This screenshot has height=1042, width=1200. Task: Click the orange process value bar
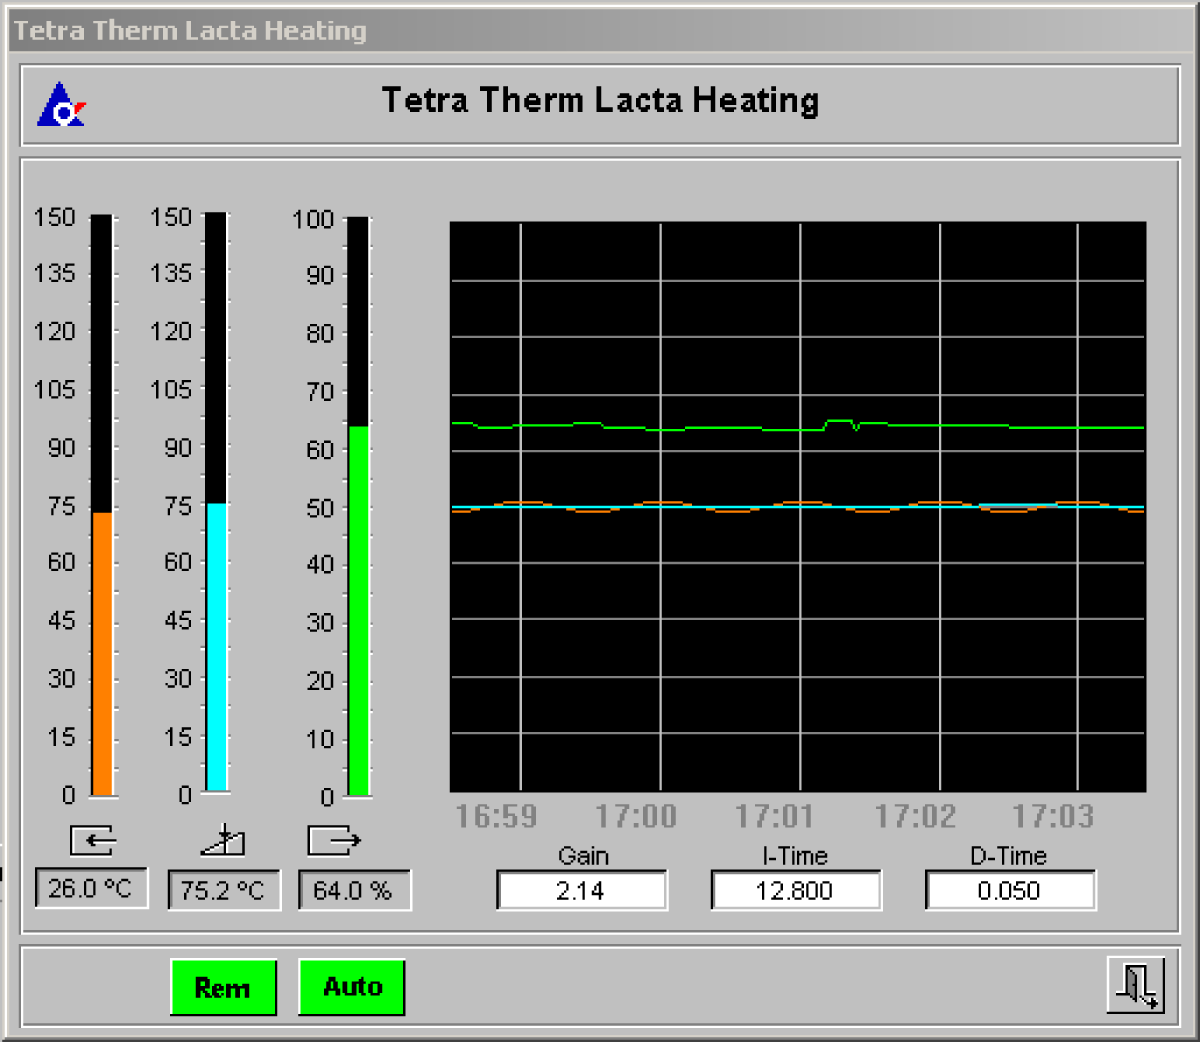click(x=102, y=653)
